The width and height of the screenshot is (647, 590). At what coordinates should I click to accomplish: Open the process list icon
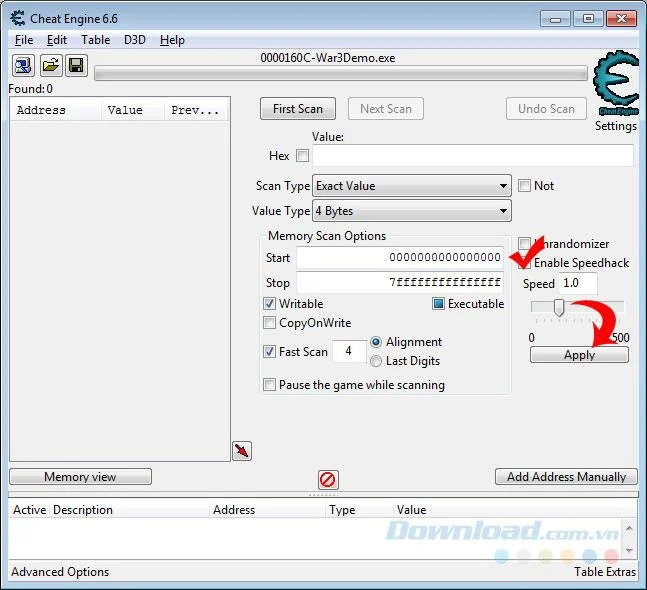[x=23, y=65]
